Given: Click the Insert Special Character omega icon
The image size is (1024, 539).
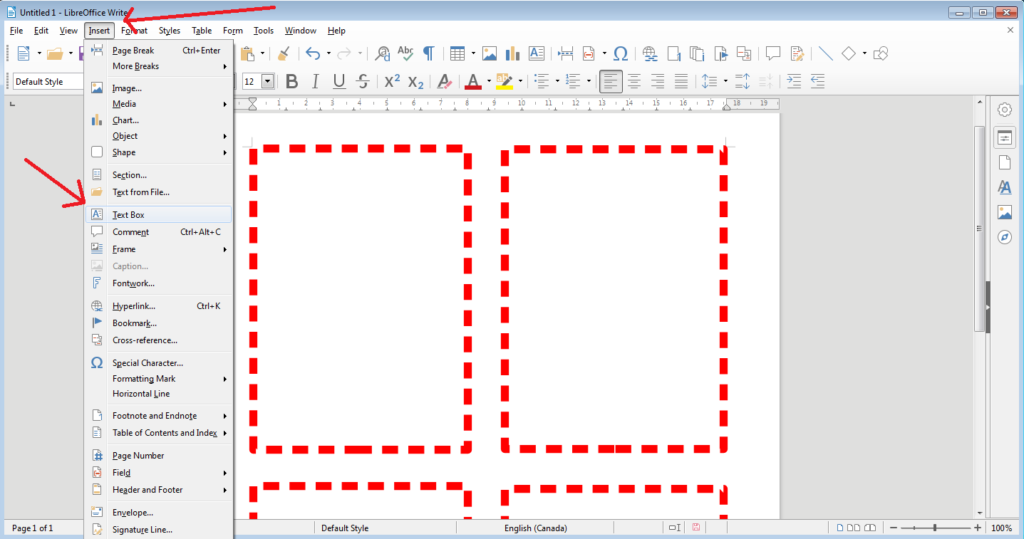Looking at the screenshot, I should pos(620,53).
